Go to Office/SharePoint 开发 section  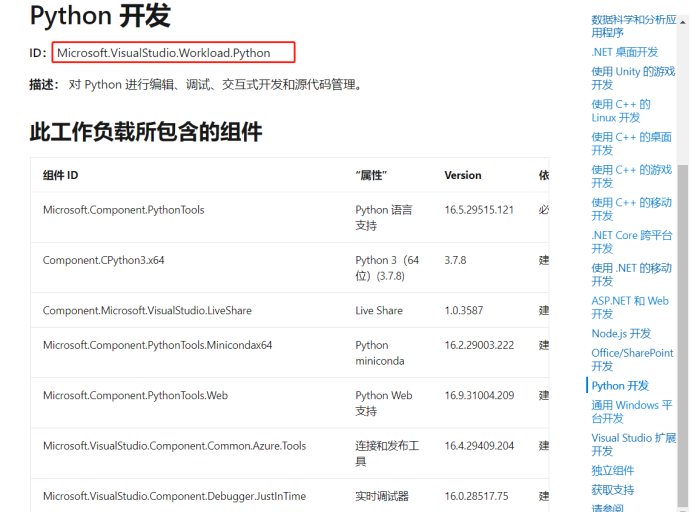coord(632,359)
